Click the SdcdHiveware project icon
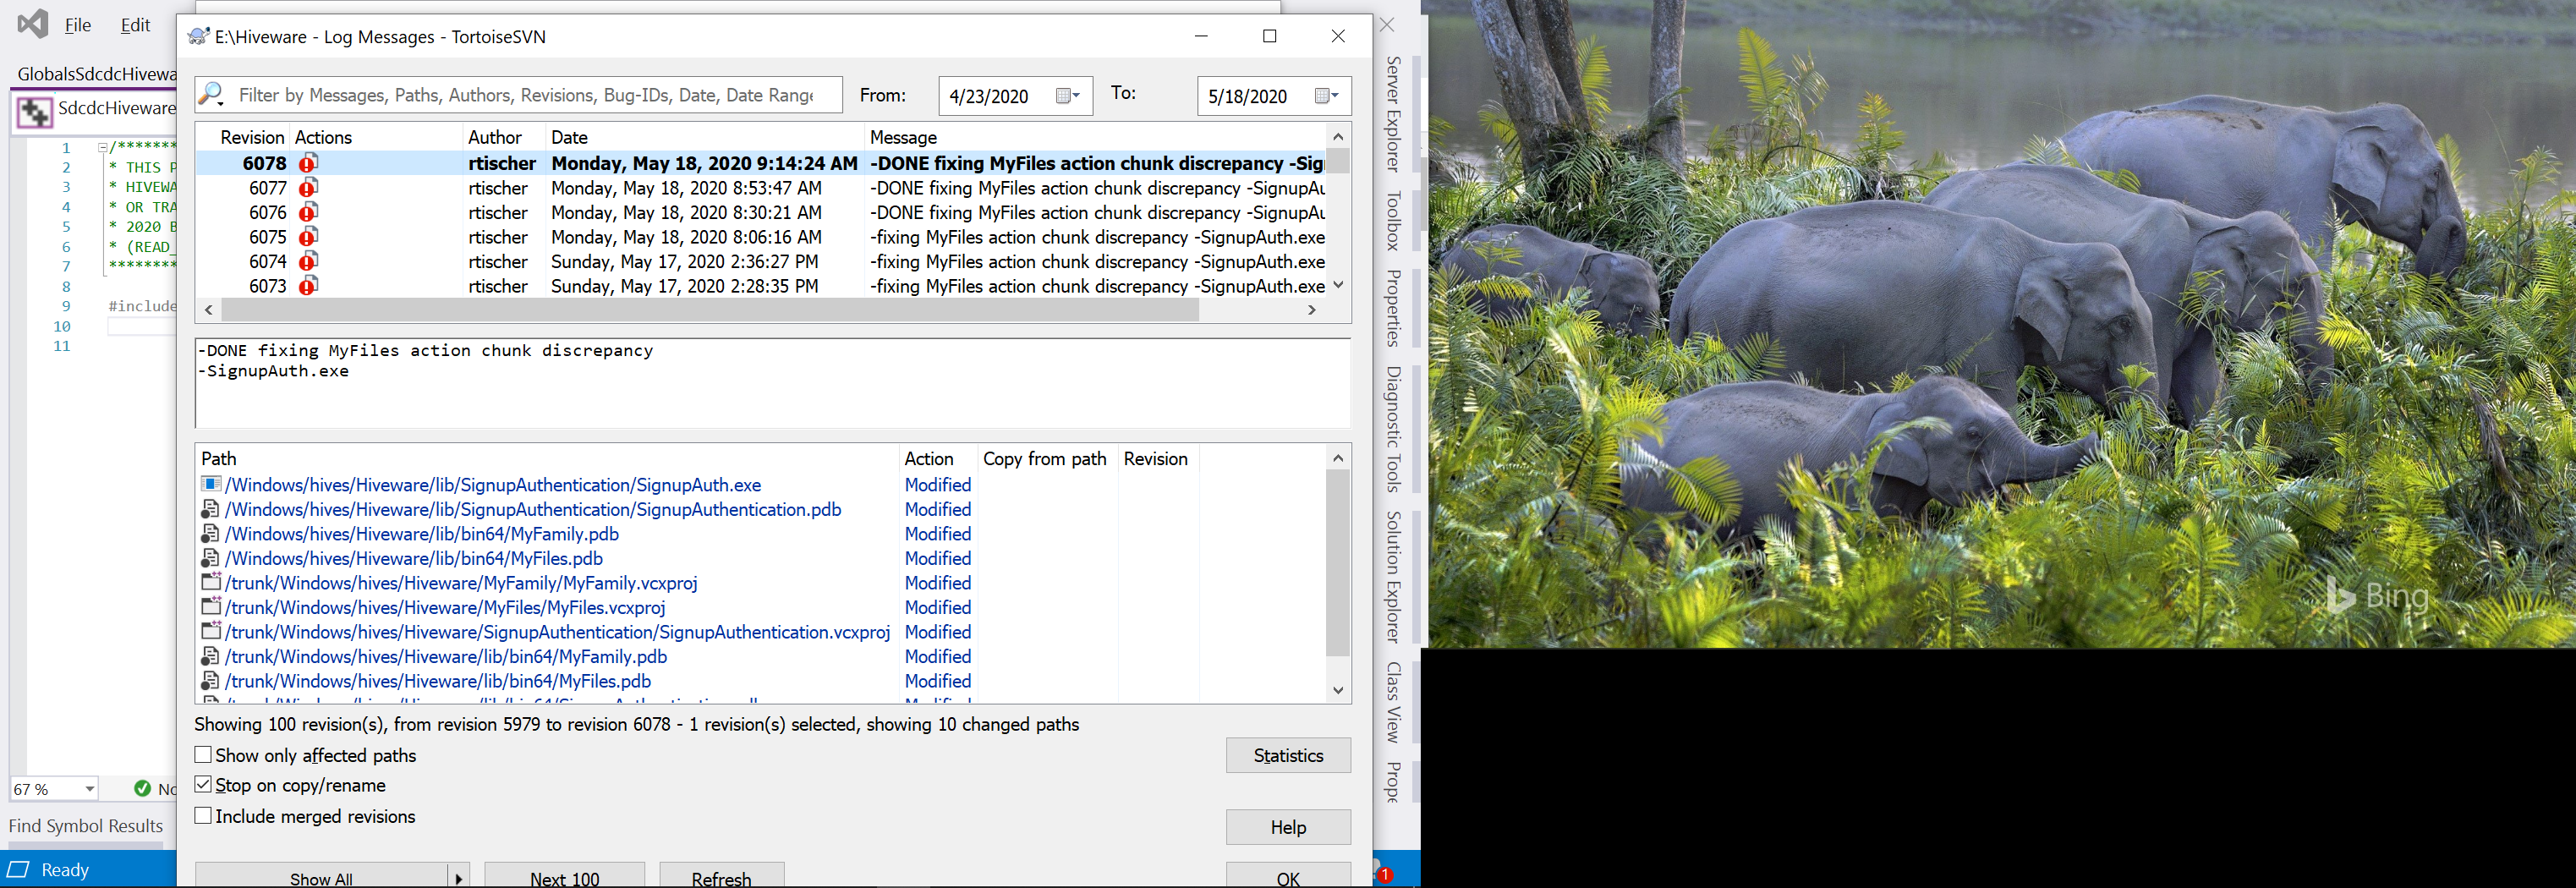2576x888 pixels. tap(34, 111)
